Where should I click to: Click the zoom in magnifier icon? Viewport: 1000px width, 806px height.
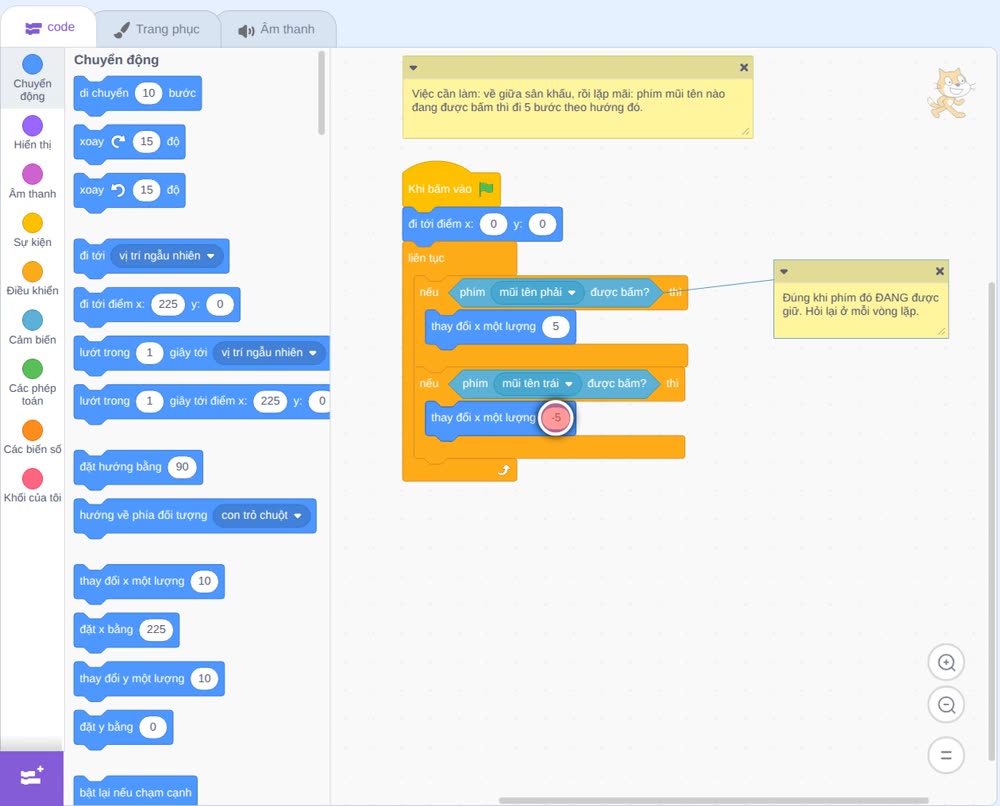(x=946, y=663)
